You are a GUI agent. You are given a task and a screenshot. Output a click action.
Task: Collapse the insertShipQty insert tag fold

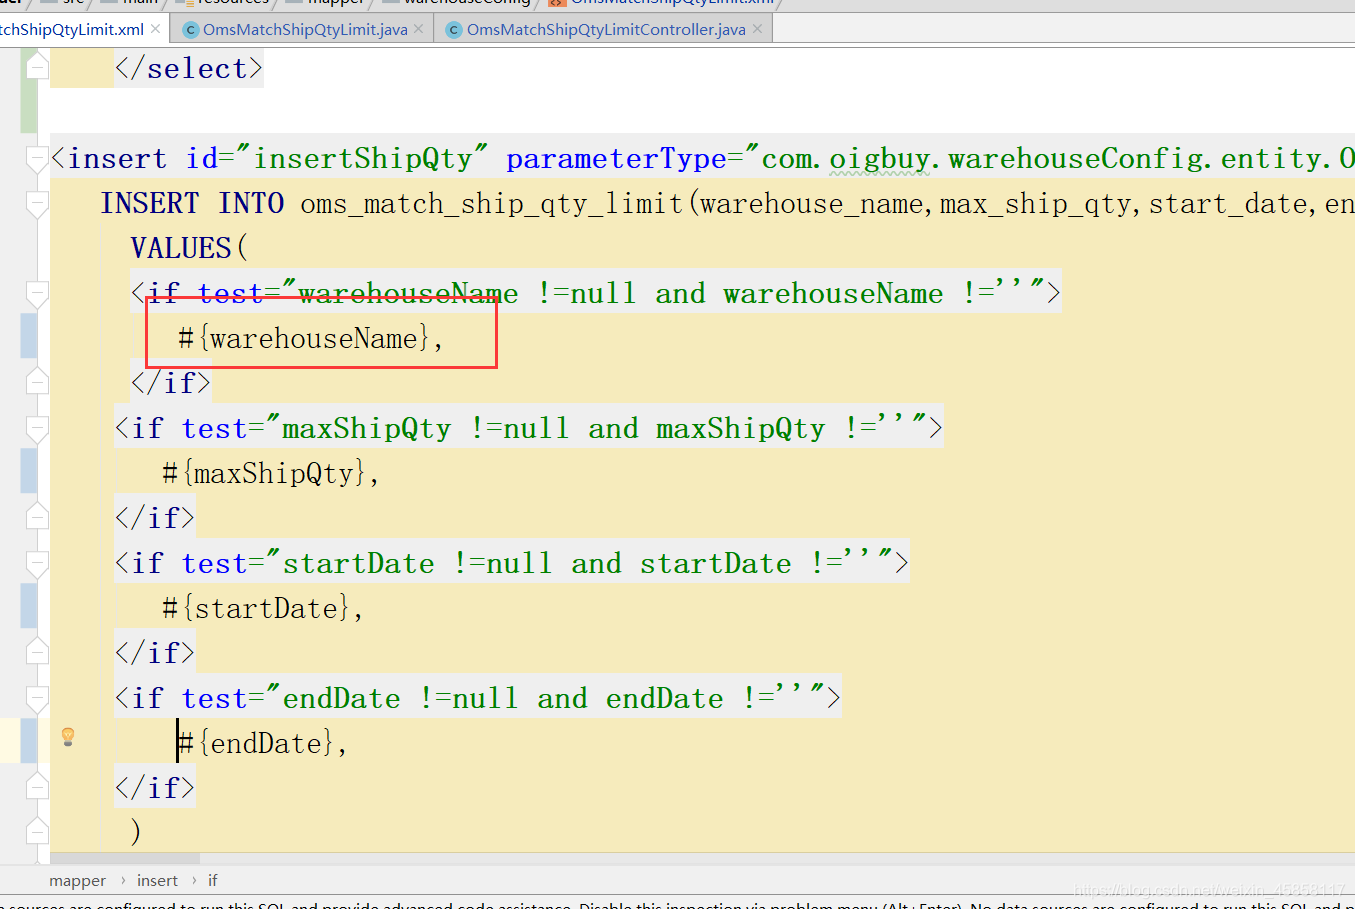pyautogui.click(x=37, y=158)
